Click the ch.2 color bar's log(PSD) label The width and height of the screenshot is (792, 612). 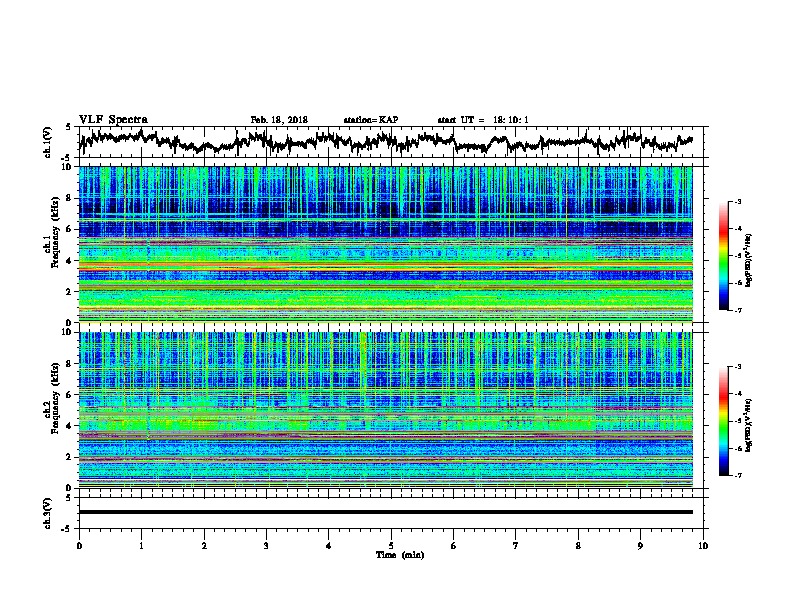(x=749, y=426)
